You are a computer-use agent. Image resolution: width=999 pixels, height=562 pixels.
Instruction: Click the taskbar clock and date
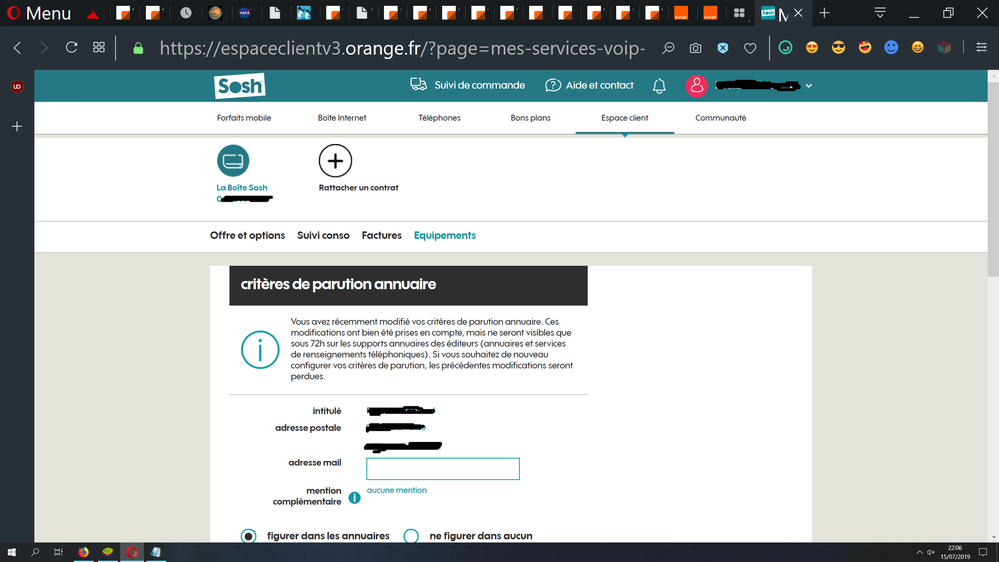pos(955,552)
